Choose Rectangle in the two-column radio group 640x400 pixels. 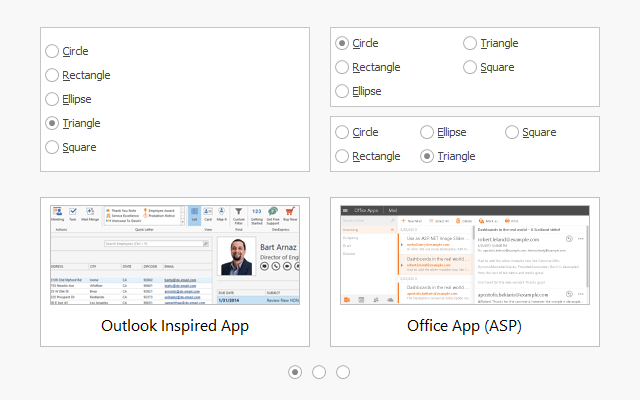(342, 67)
